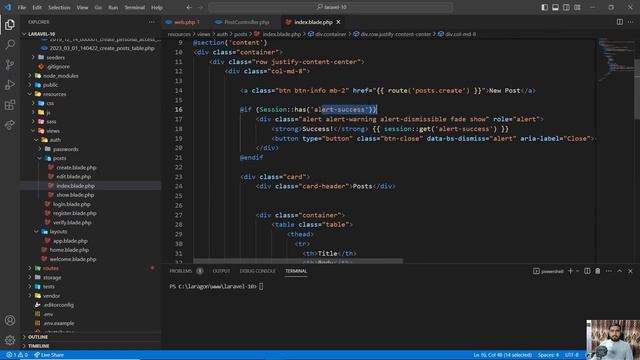640x360 pixels.
Task: Launch new terminal with plus icon
Action: [571, 271]
